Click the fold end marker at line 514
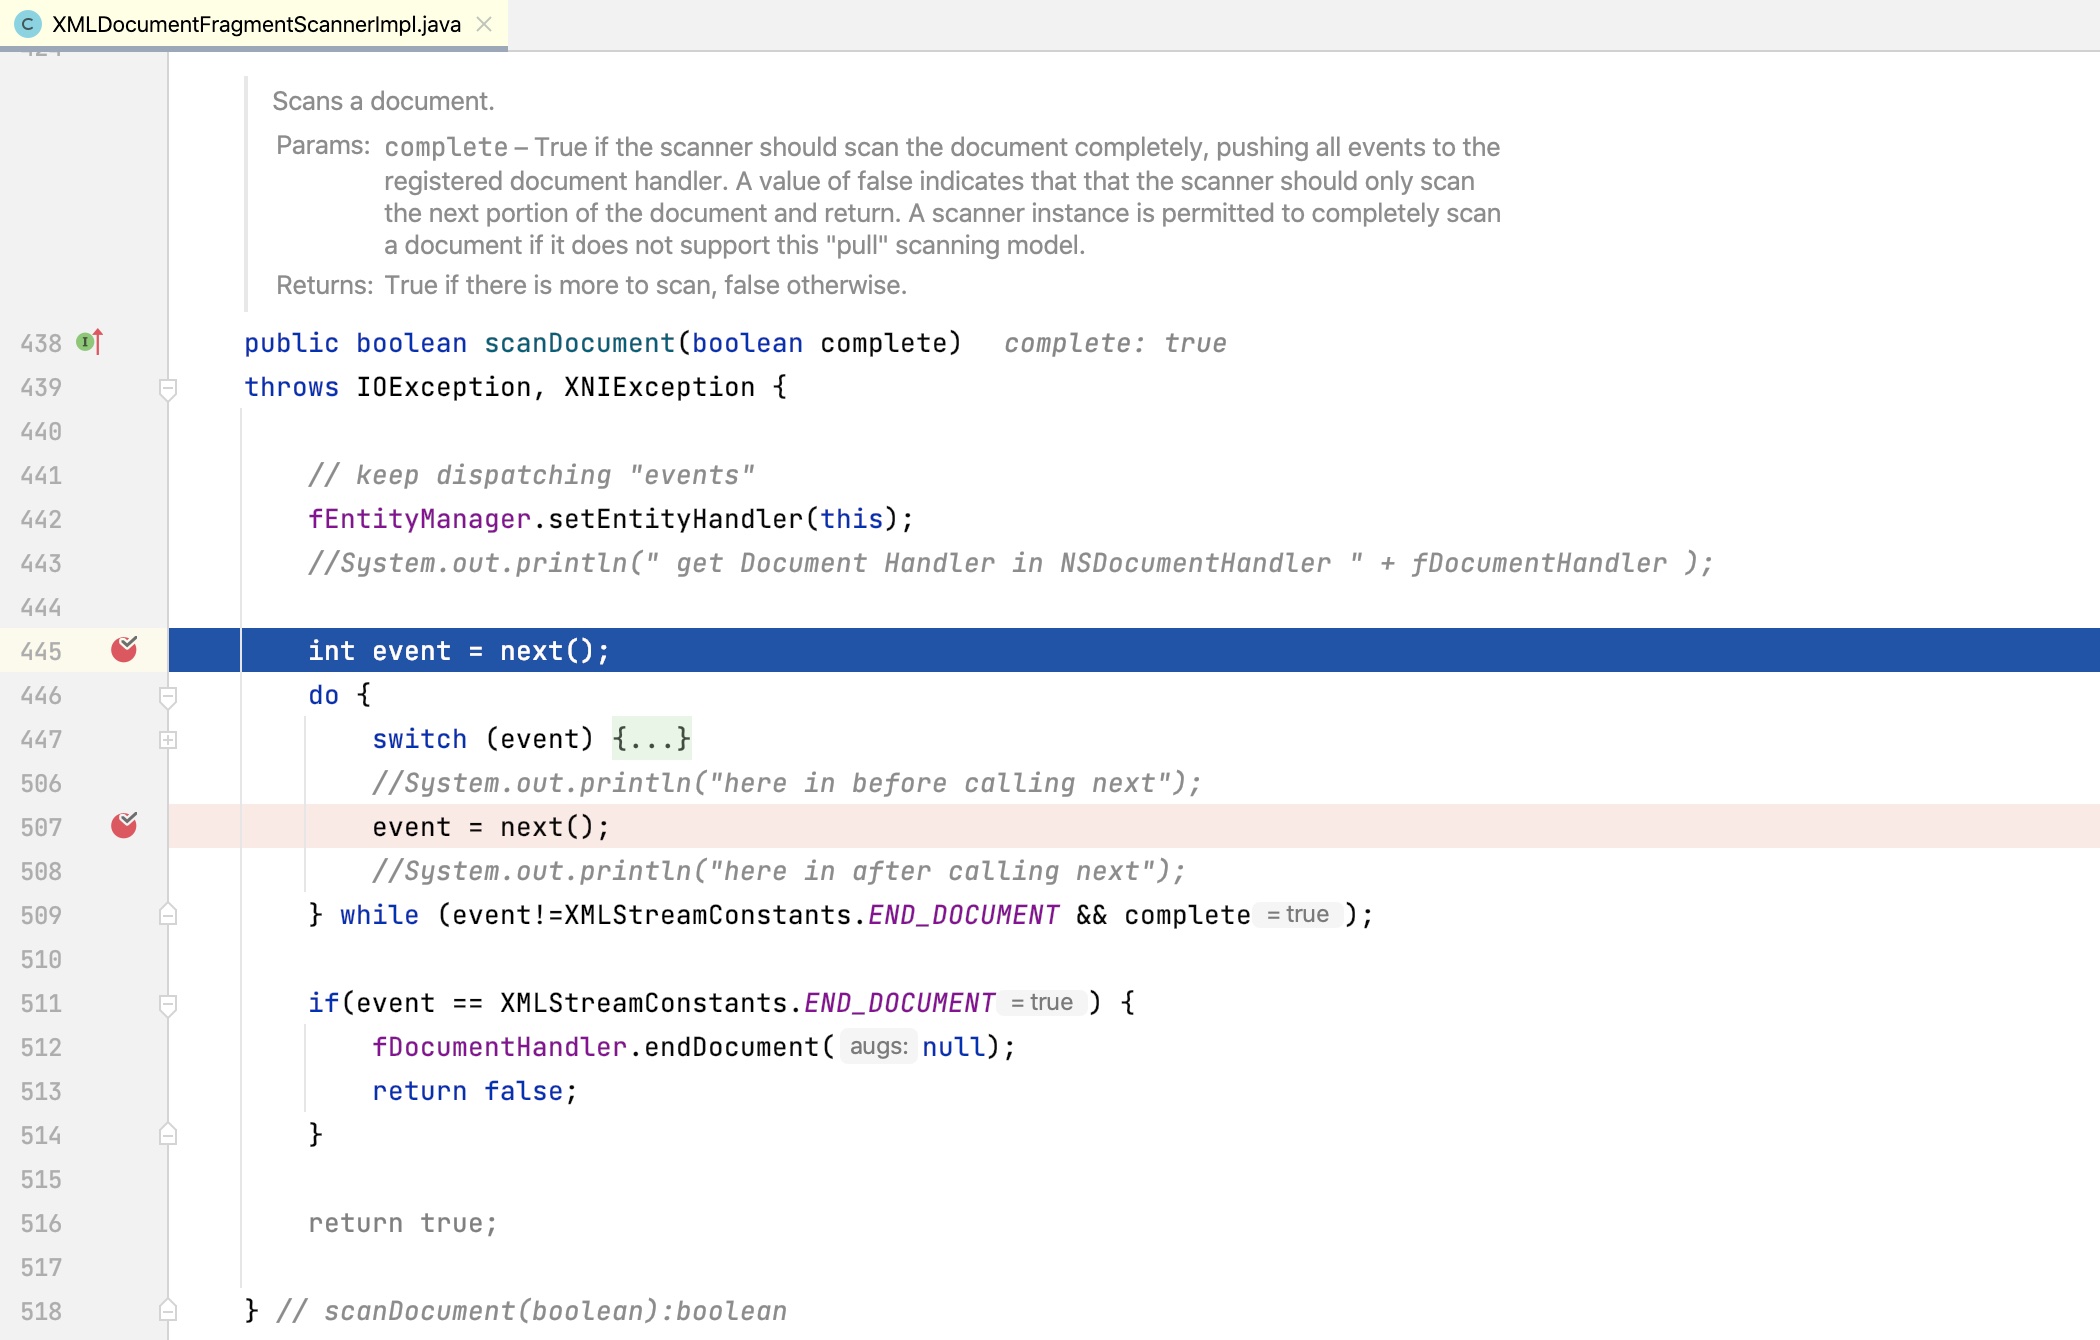Viewport: 2100px width, 1340px height. (168, 1134)
